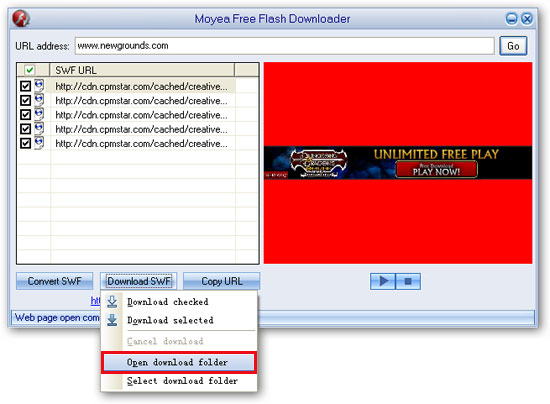Screen dimensions: 550x404
Task: Click the stop preview button
Action: click(408, 281)
